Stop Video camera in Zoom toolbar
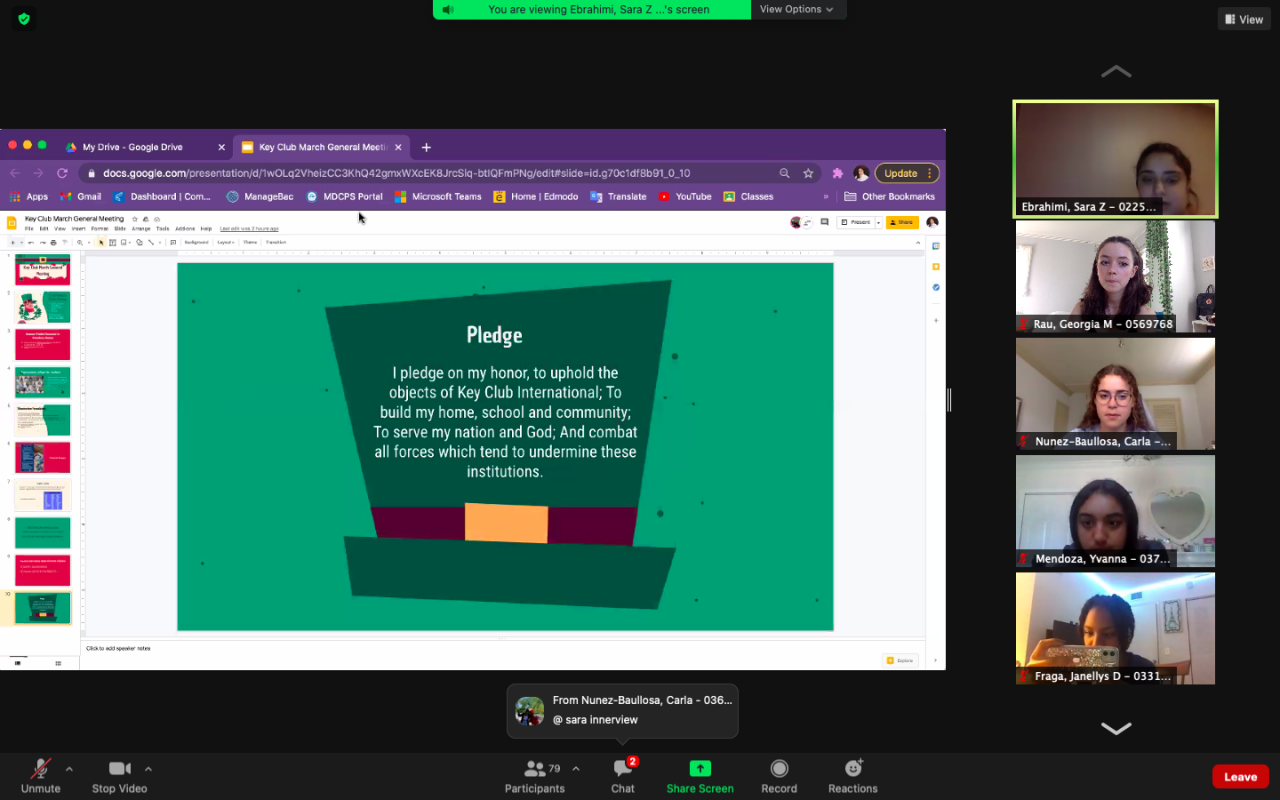 119,775
